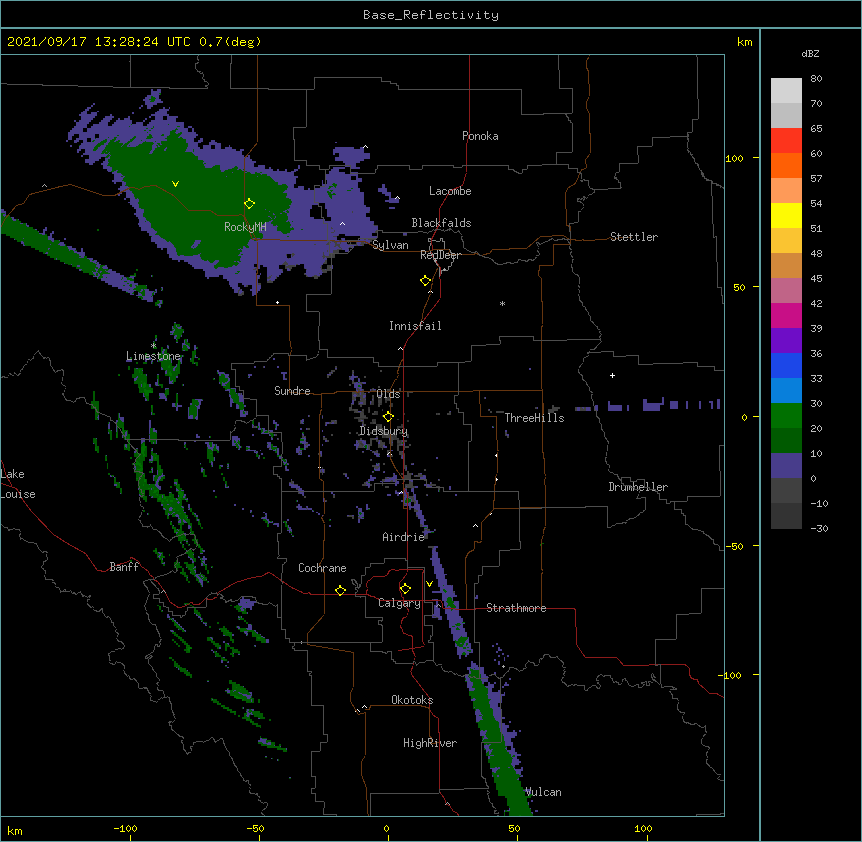The image size is (862, 842).
Task: Click the Ponoka city label
Action: pyautogui.click(x=480, y=136)
